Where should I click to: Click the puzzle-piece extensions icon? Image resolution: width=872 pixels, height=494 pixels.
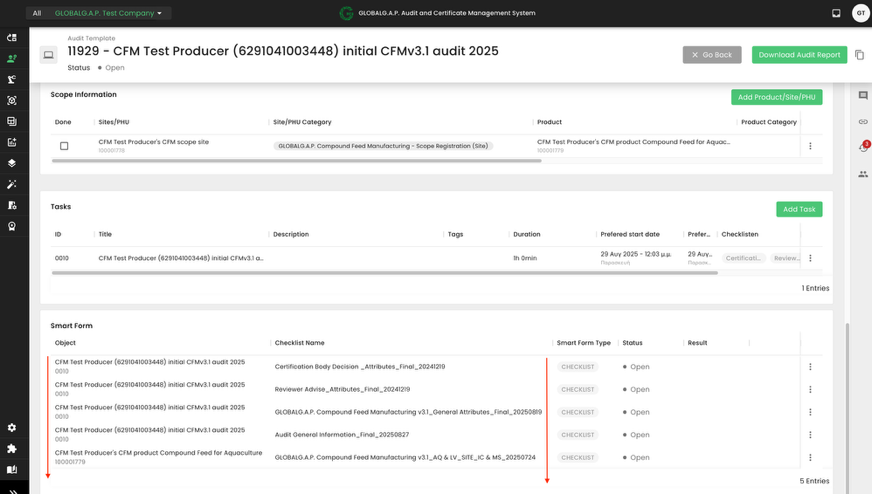pyautogui.click(x=12, y=449)
